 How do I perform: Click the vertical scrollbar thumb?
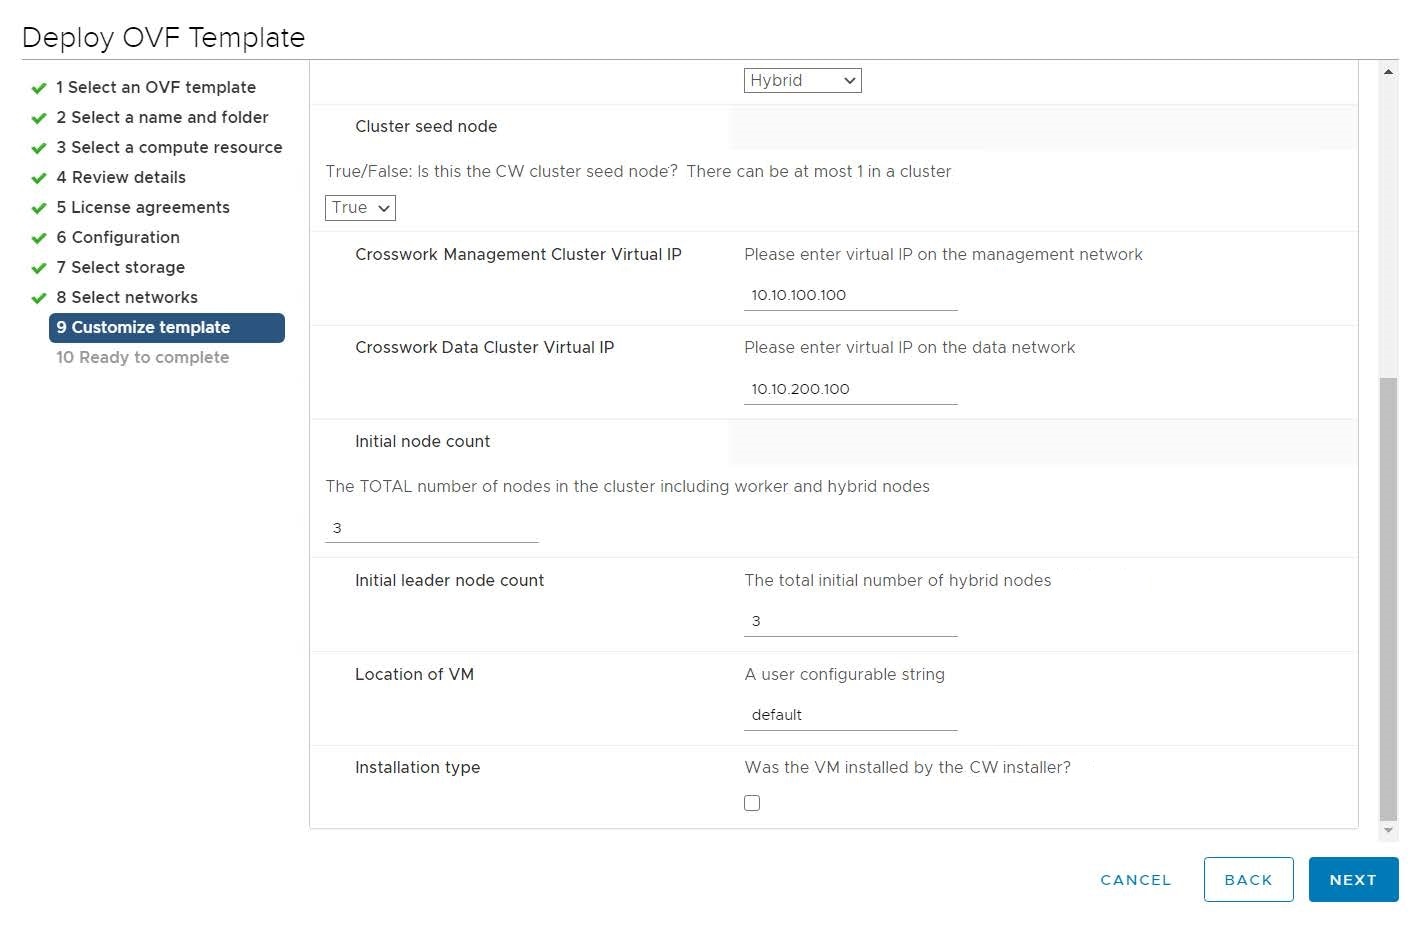click(1388, 598)
